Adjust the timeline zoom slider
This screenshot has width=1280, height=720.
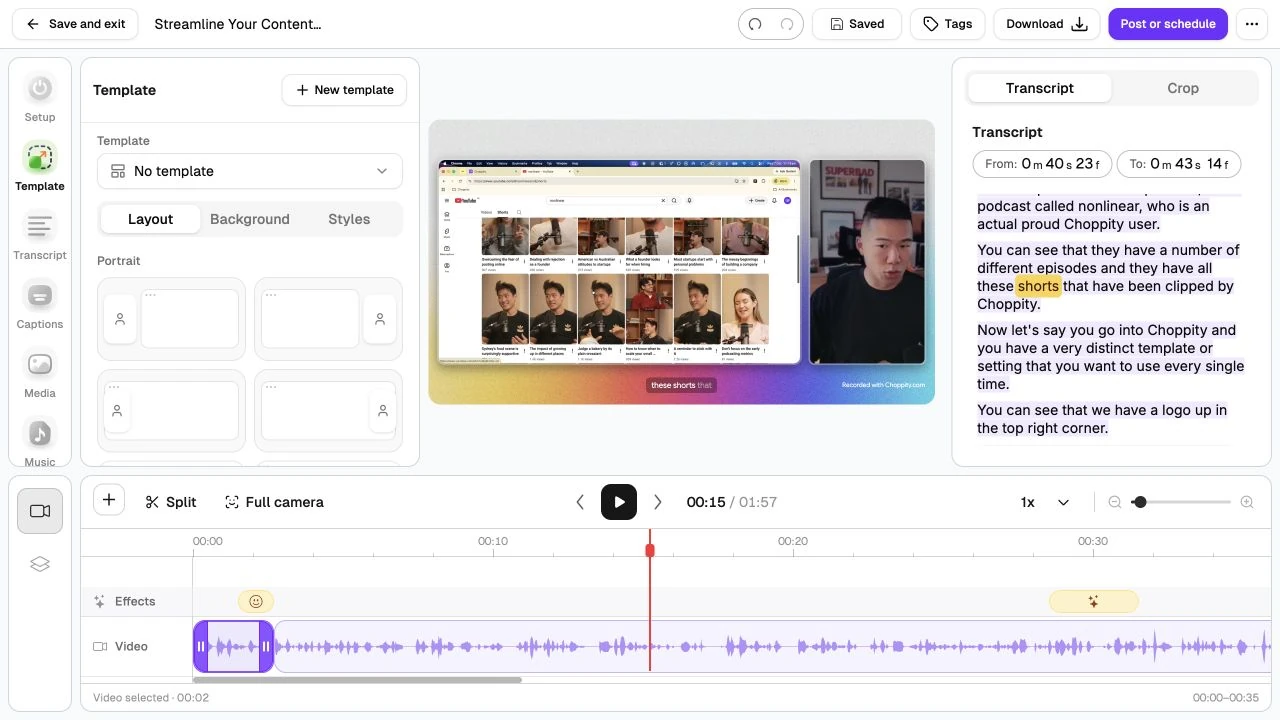(1181, 502)
